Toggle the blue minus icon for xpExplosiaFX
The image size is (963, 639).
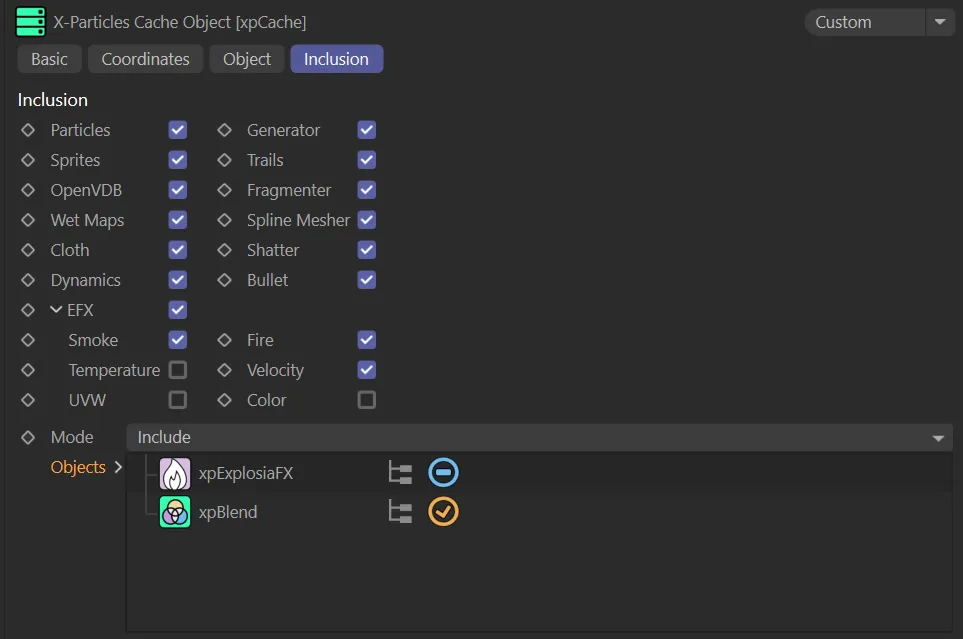[443, 473]
